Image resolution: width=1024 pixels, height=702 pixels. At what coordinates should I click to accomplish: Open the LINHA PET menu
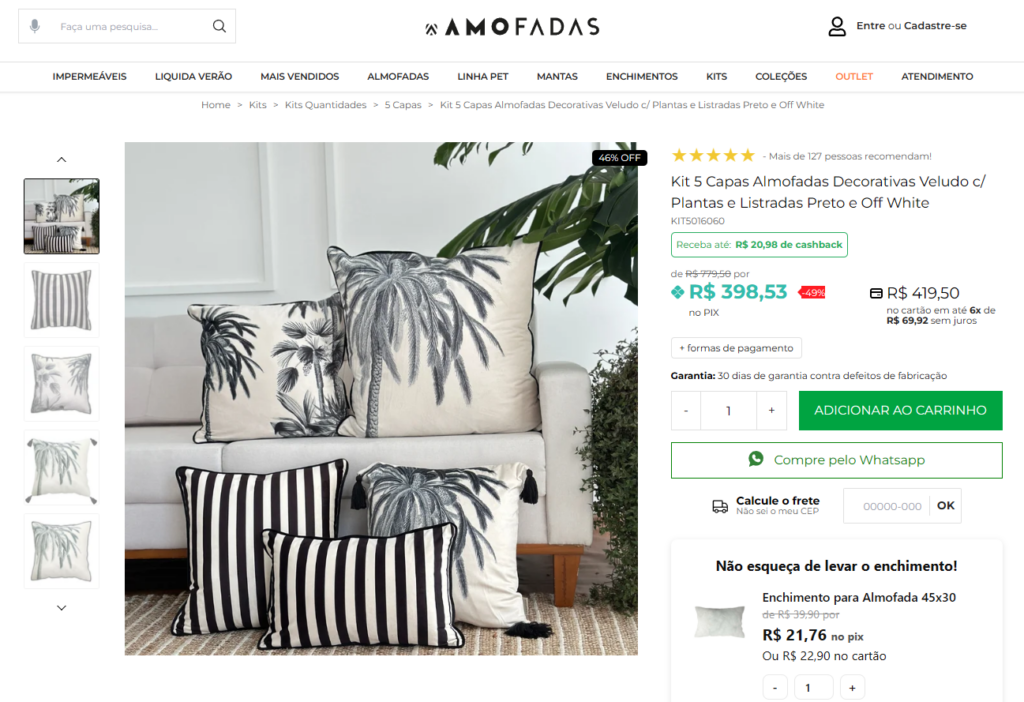[483, 76]
